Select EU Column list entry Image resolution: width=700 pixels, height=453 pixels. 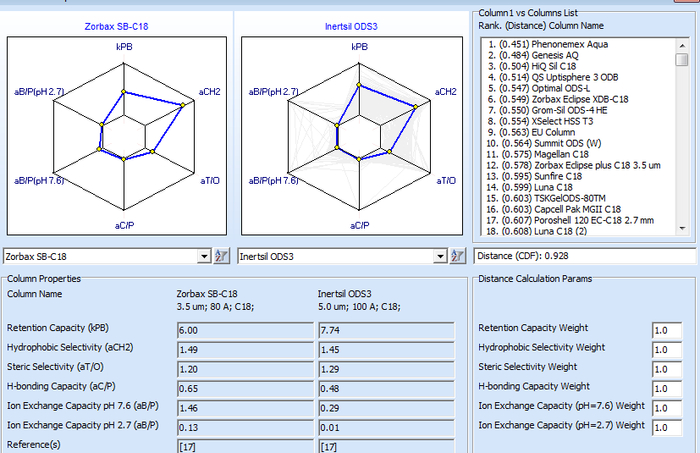point(531,132)
